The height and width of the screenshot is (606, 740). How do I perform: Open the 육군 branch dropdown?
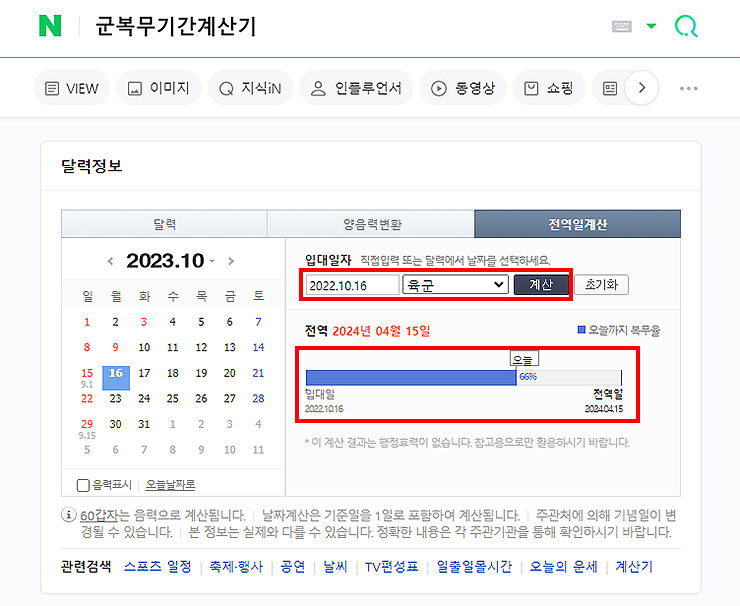coord(455,285)
